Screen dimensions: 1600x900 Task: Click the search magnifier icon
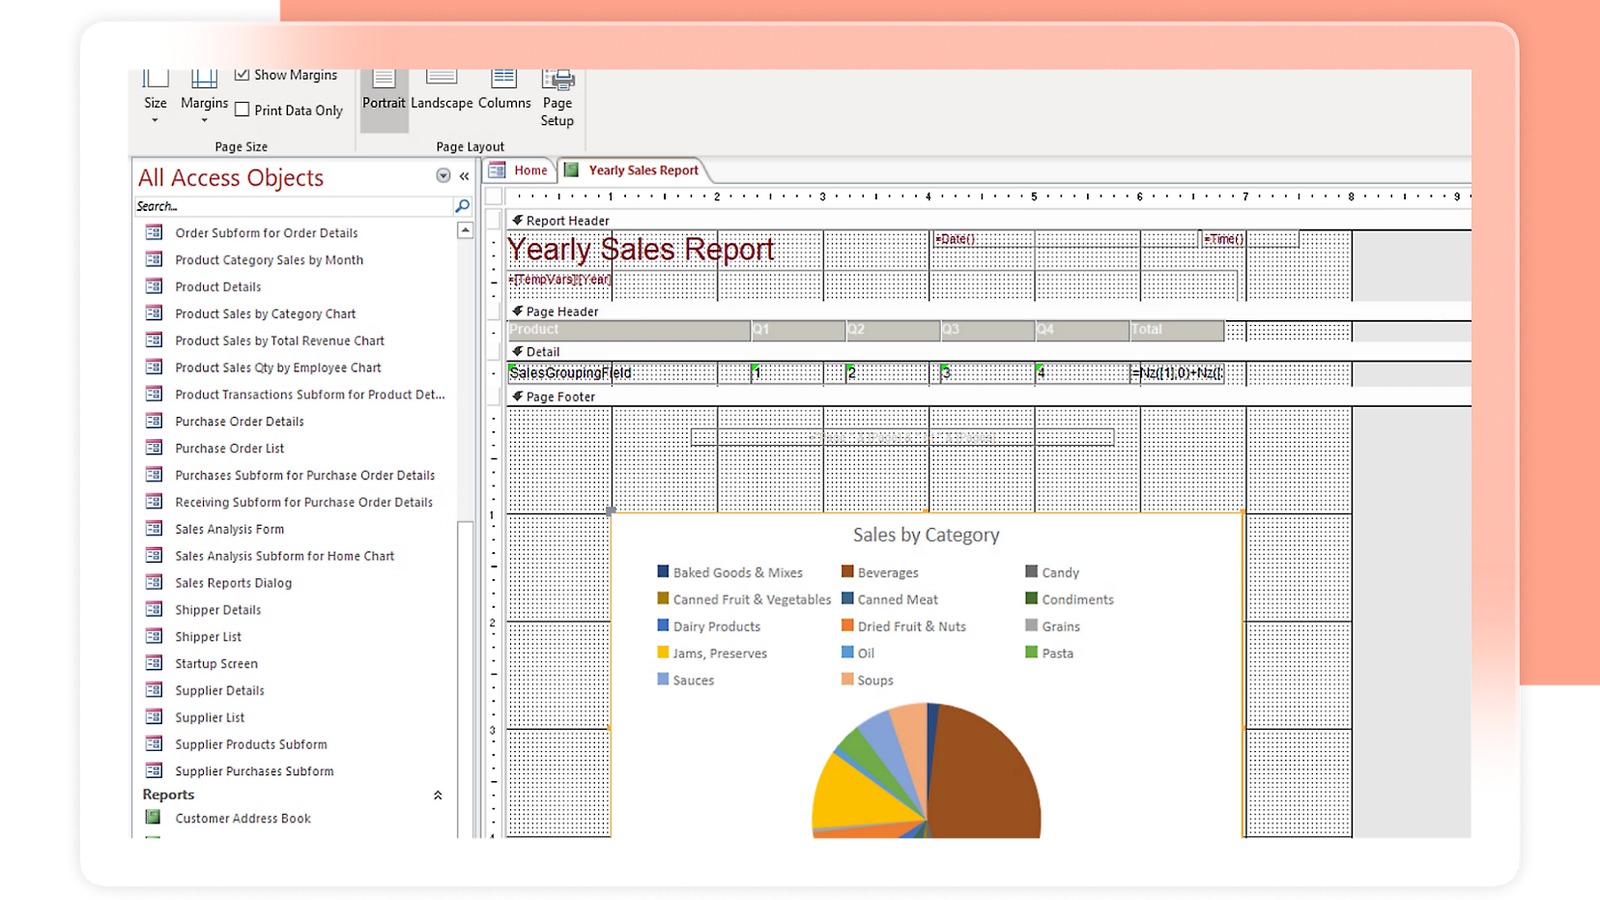462,206
